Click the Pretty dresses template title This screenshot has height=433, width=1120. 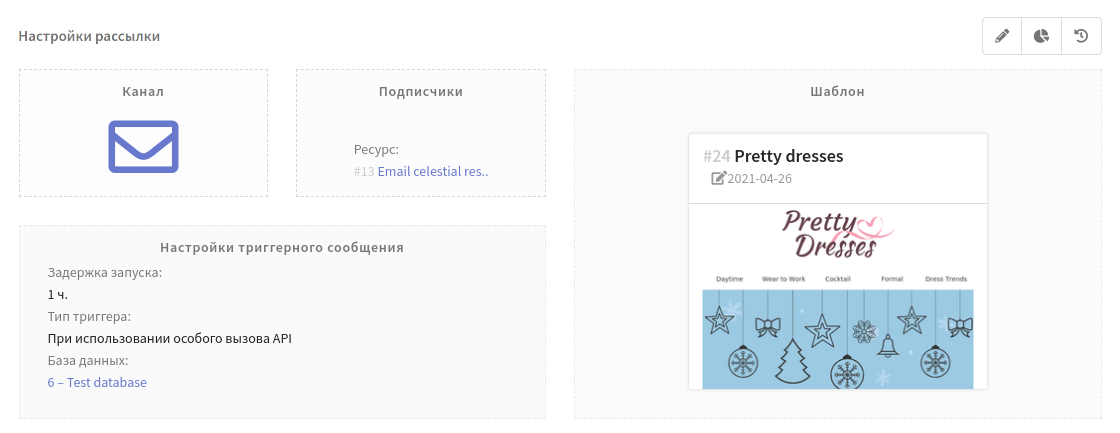(x=788, y=156)
